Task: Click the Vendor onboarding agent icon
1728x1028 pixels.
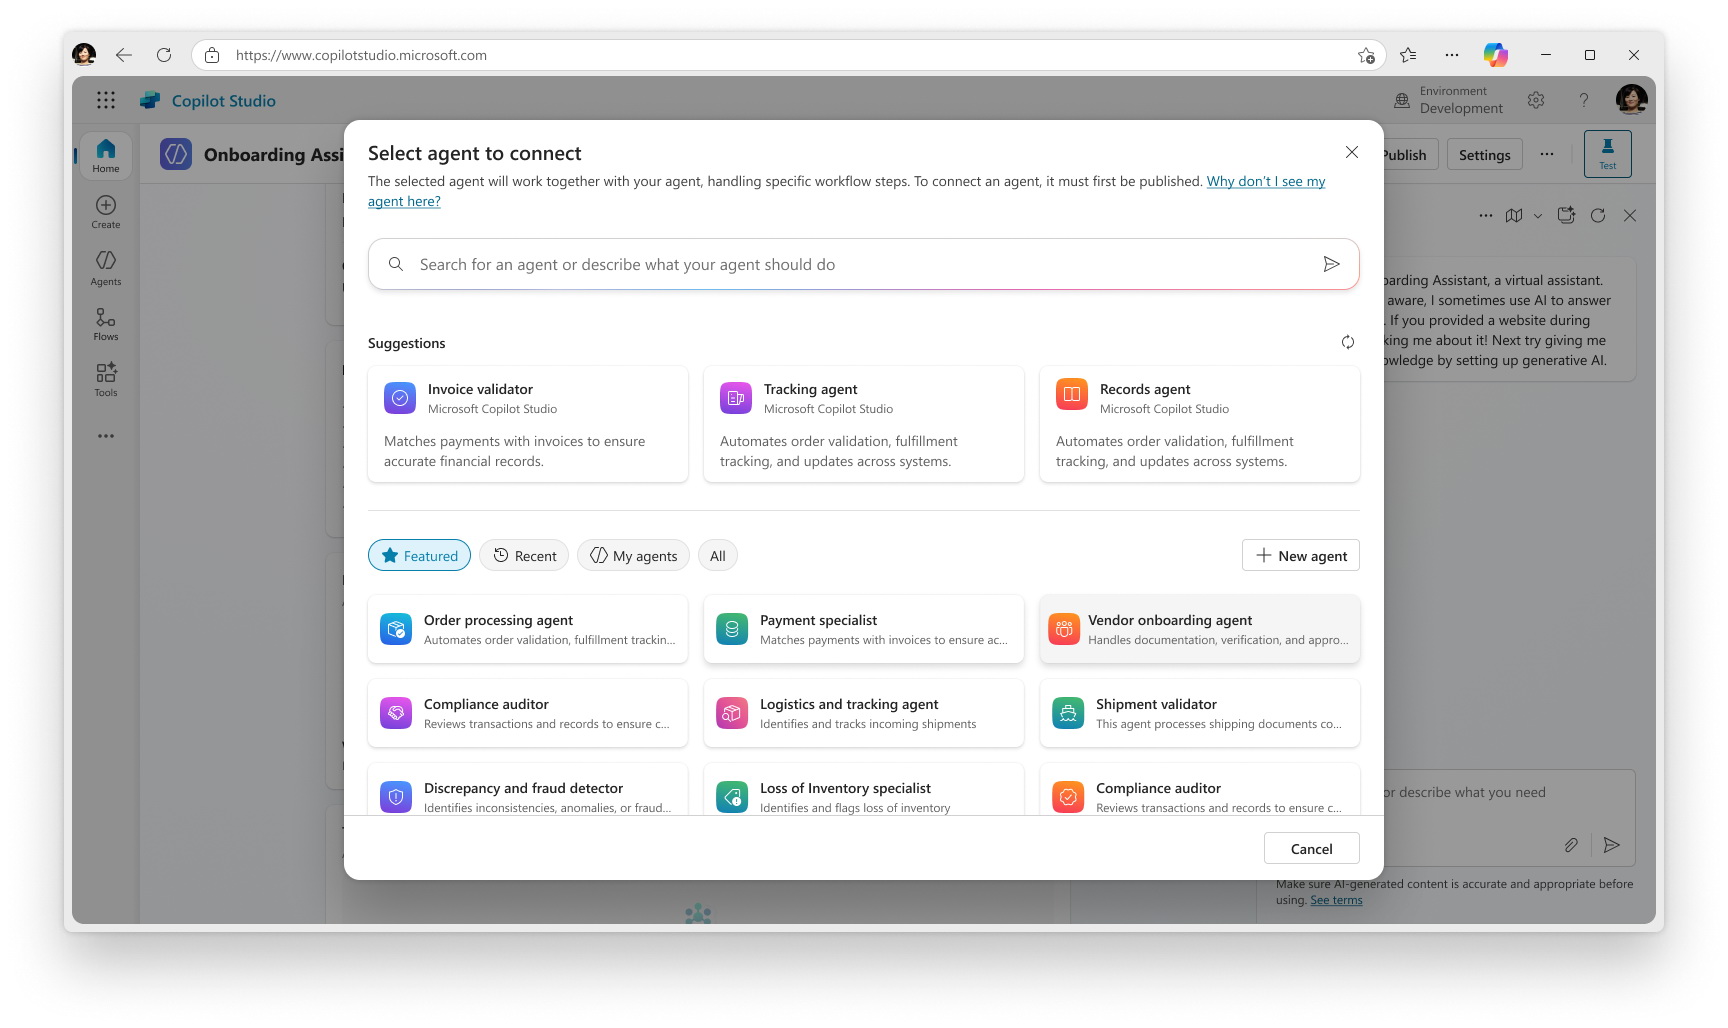Action: 1064,629
